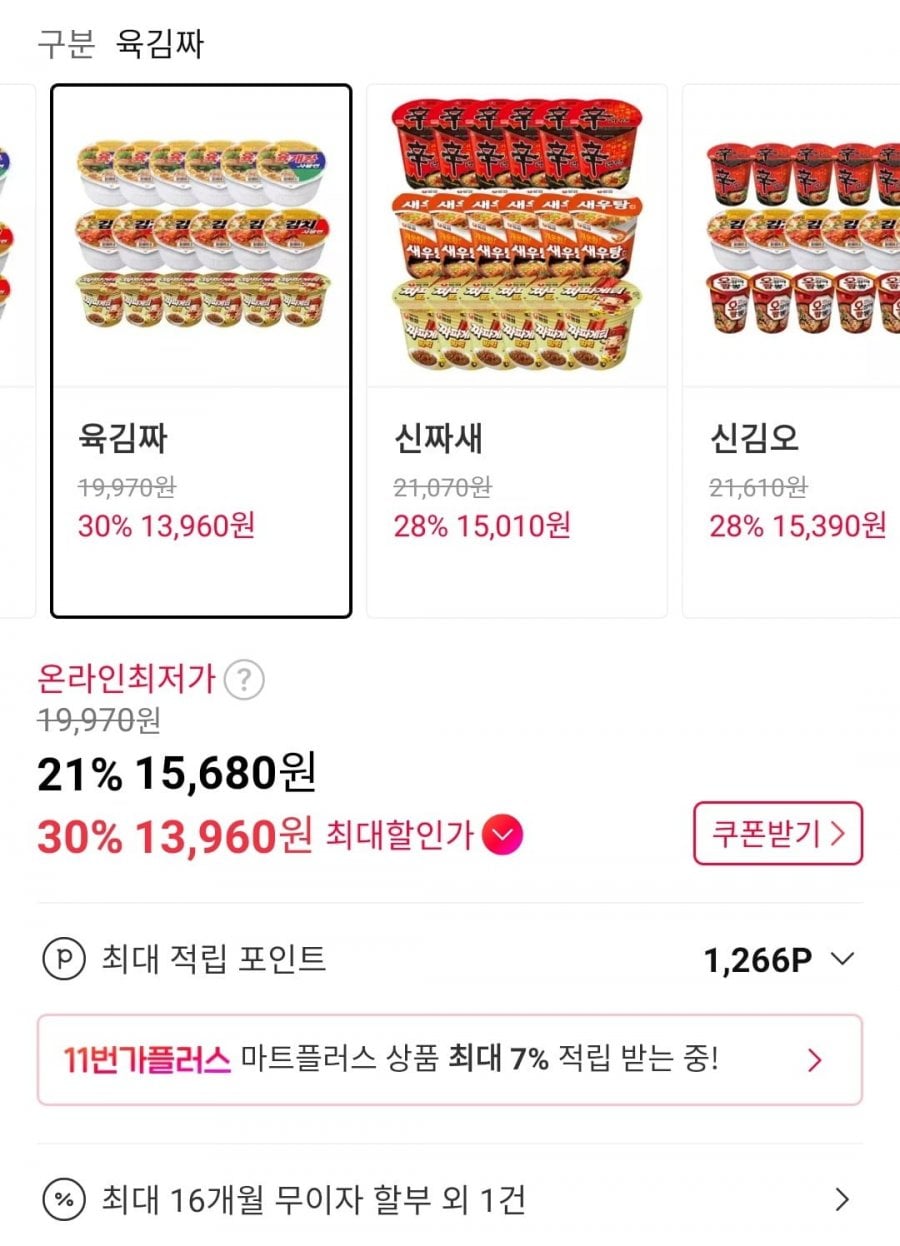The height and width of the screenshot is (1246, 900).
Task: Tap the 최대 16개월 무이자 할부 text
Action: 313,1199
